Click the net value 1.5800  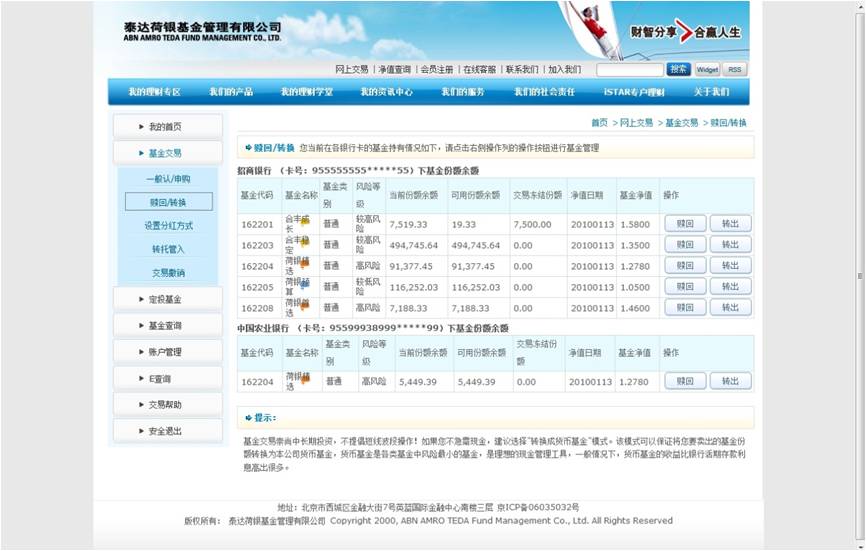coord(635,225)
